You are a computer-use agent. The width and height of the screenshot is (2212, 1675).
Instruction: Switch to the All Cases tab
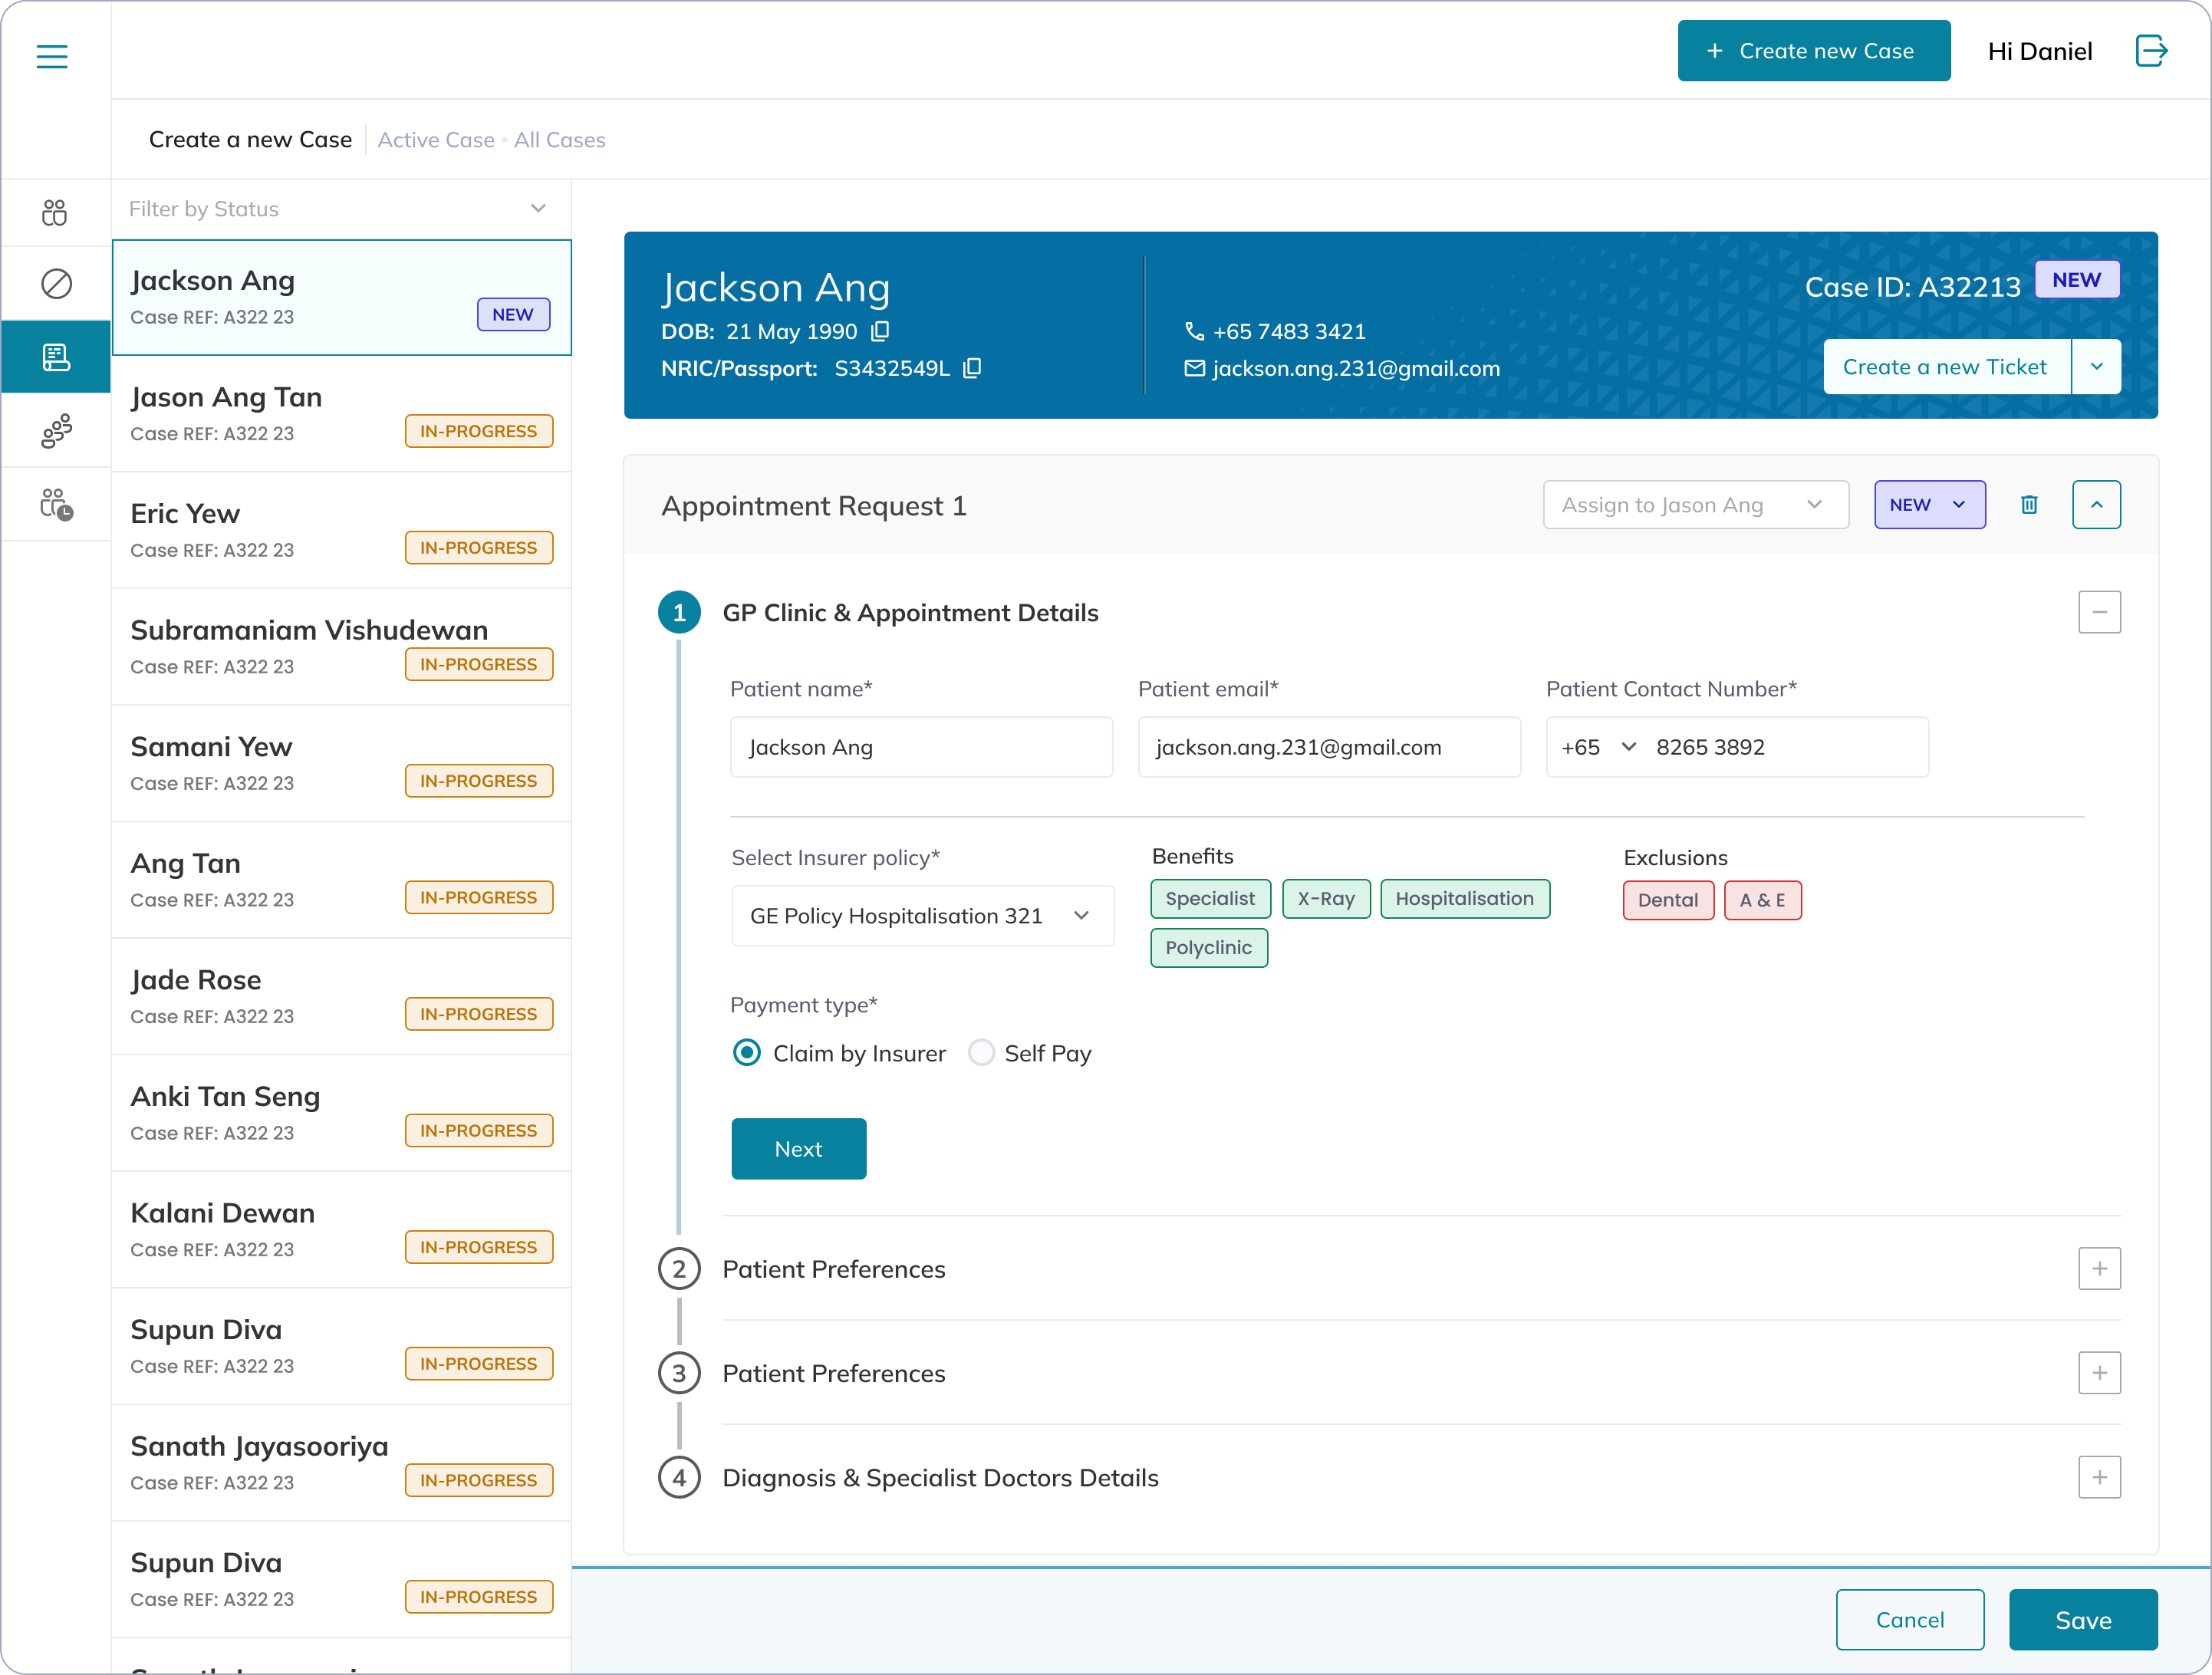tap(560, 140)
